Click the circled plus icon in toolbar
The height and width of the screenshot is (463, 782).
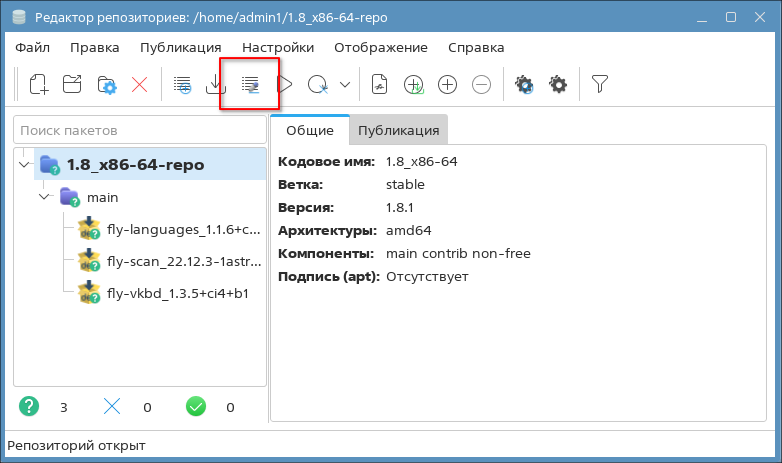coord(447,85)
